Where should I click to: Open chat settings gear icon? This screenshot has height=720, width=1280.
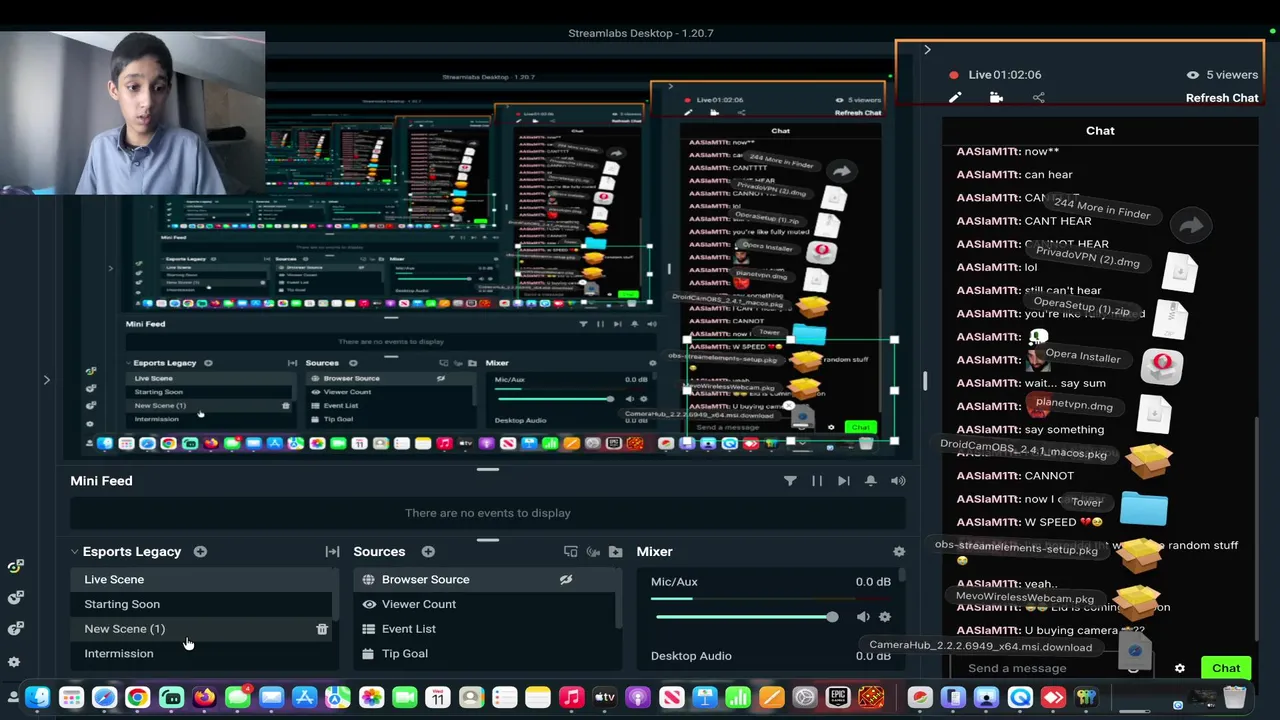coord(1180,668)
